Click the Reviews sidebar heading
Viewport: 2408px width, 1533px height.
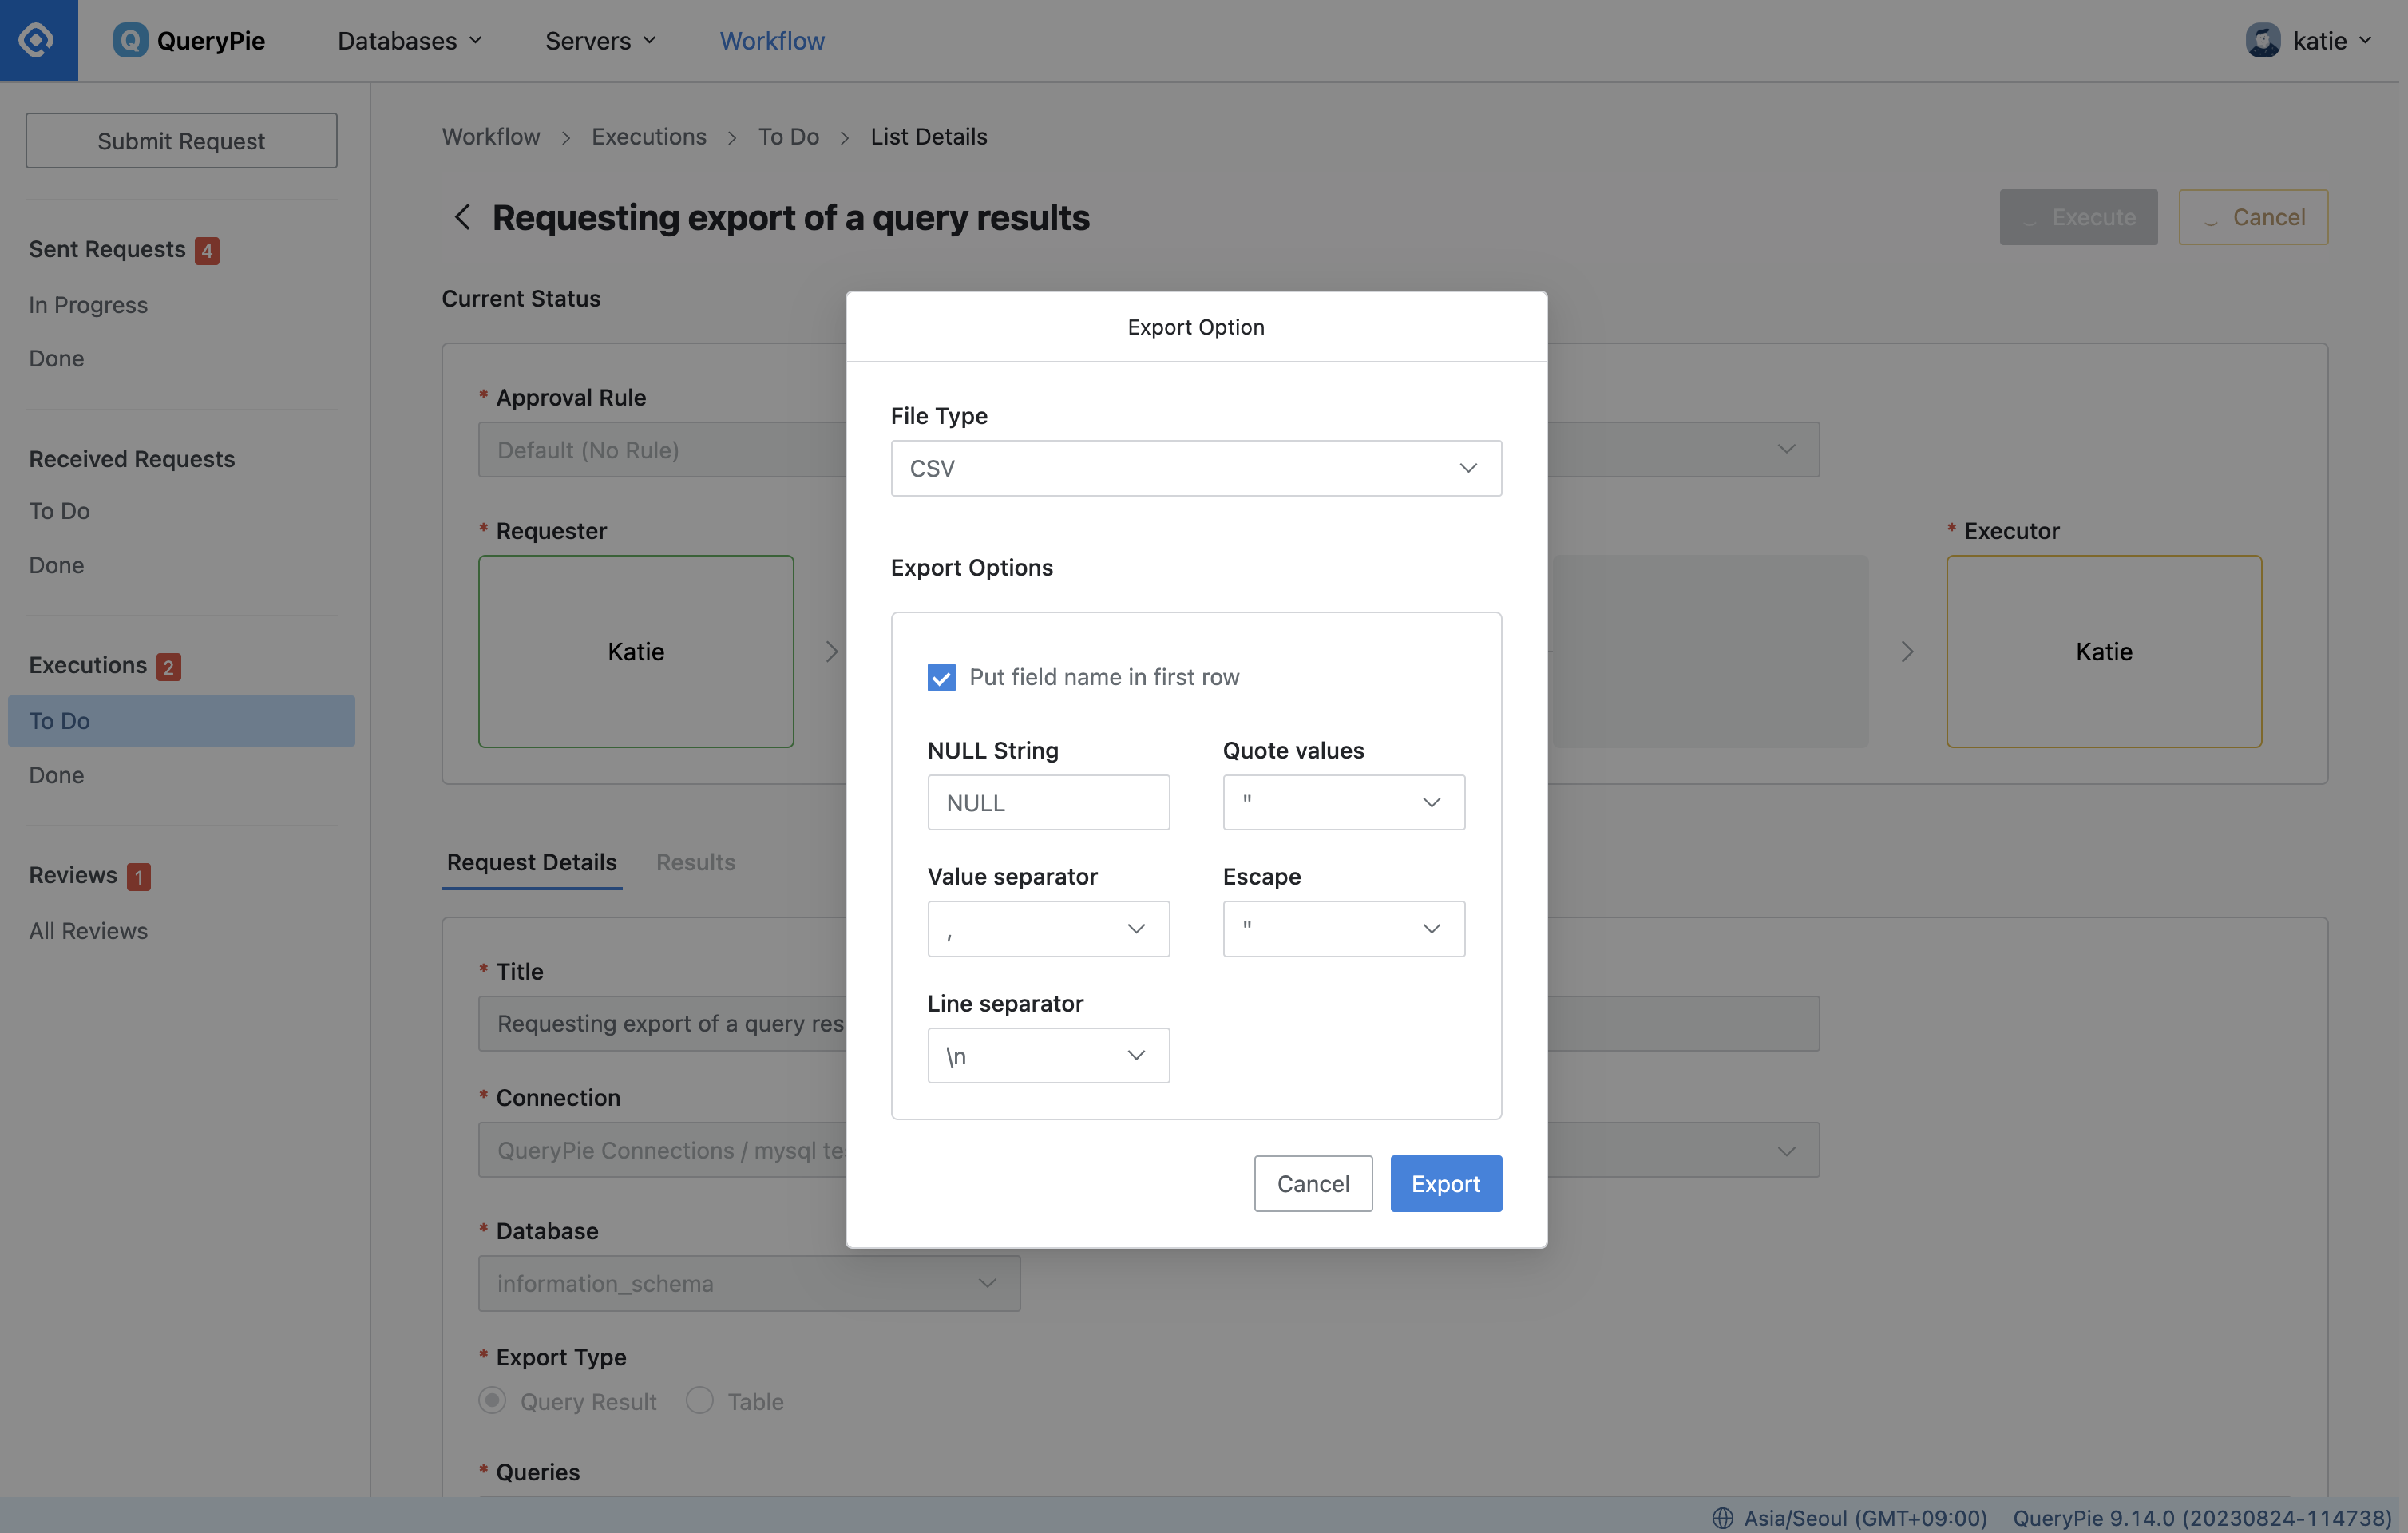[73, 875]
